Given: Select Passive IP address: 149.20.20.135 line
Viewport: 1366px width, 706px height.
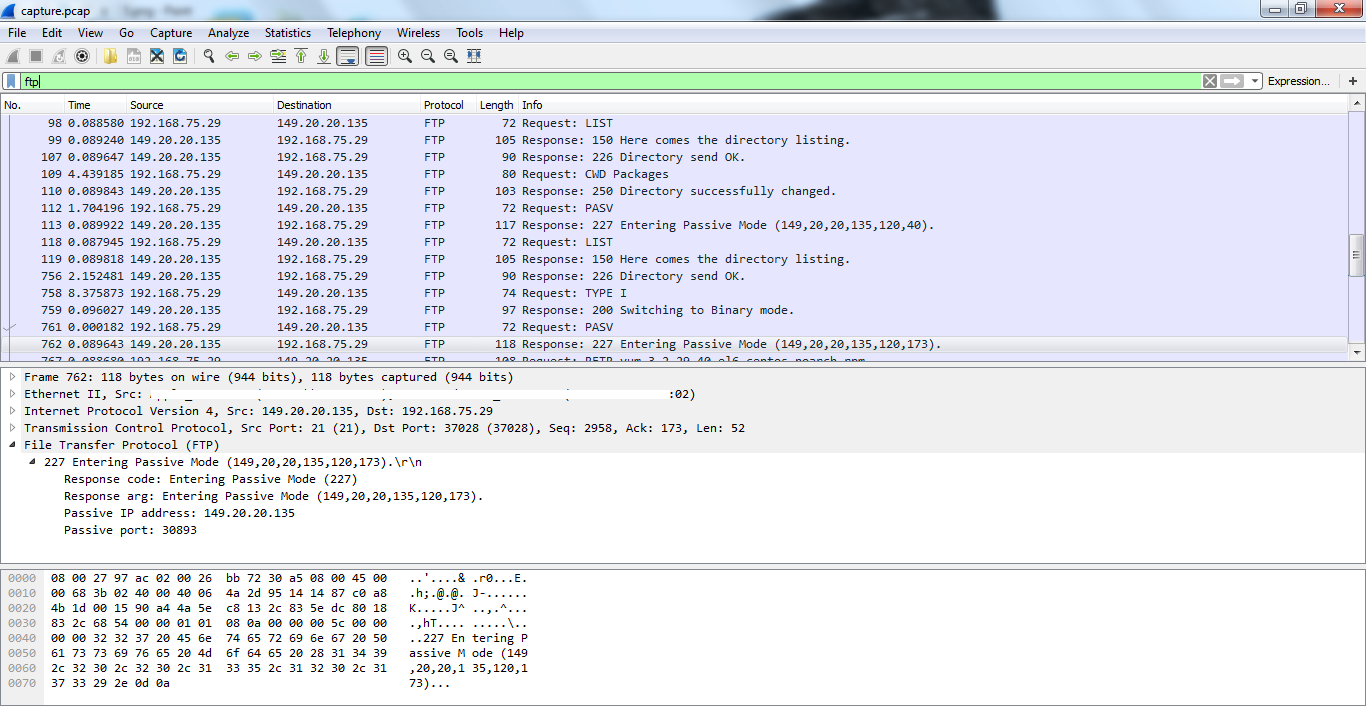Looking at the screenshot, I should click(179, 513).
